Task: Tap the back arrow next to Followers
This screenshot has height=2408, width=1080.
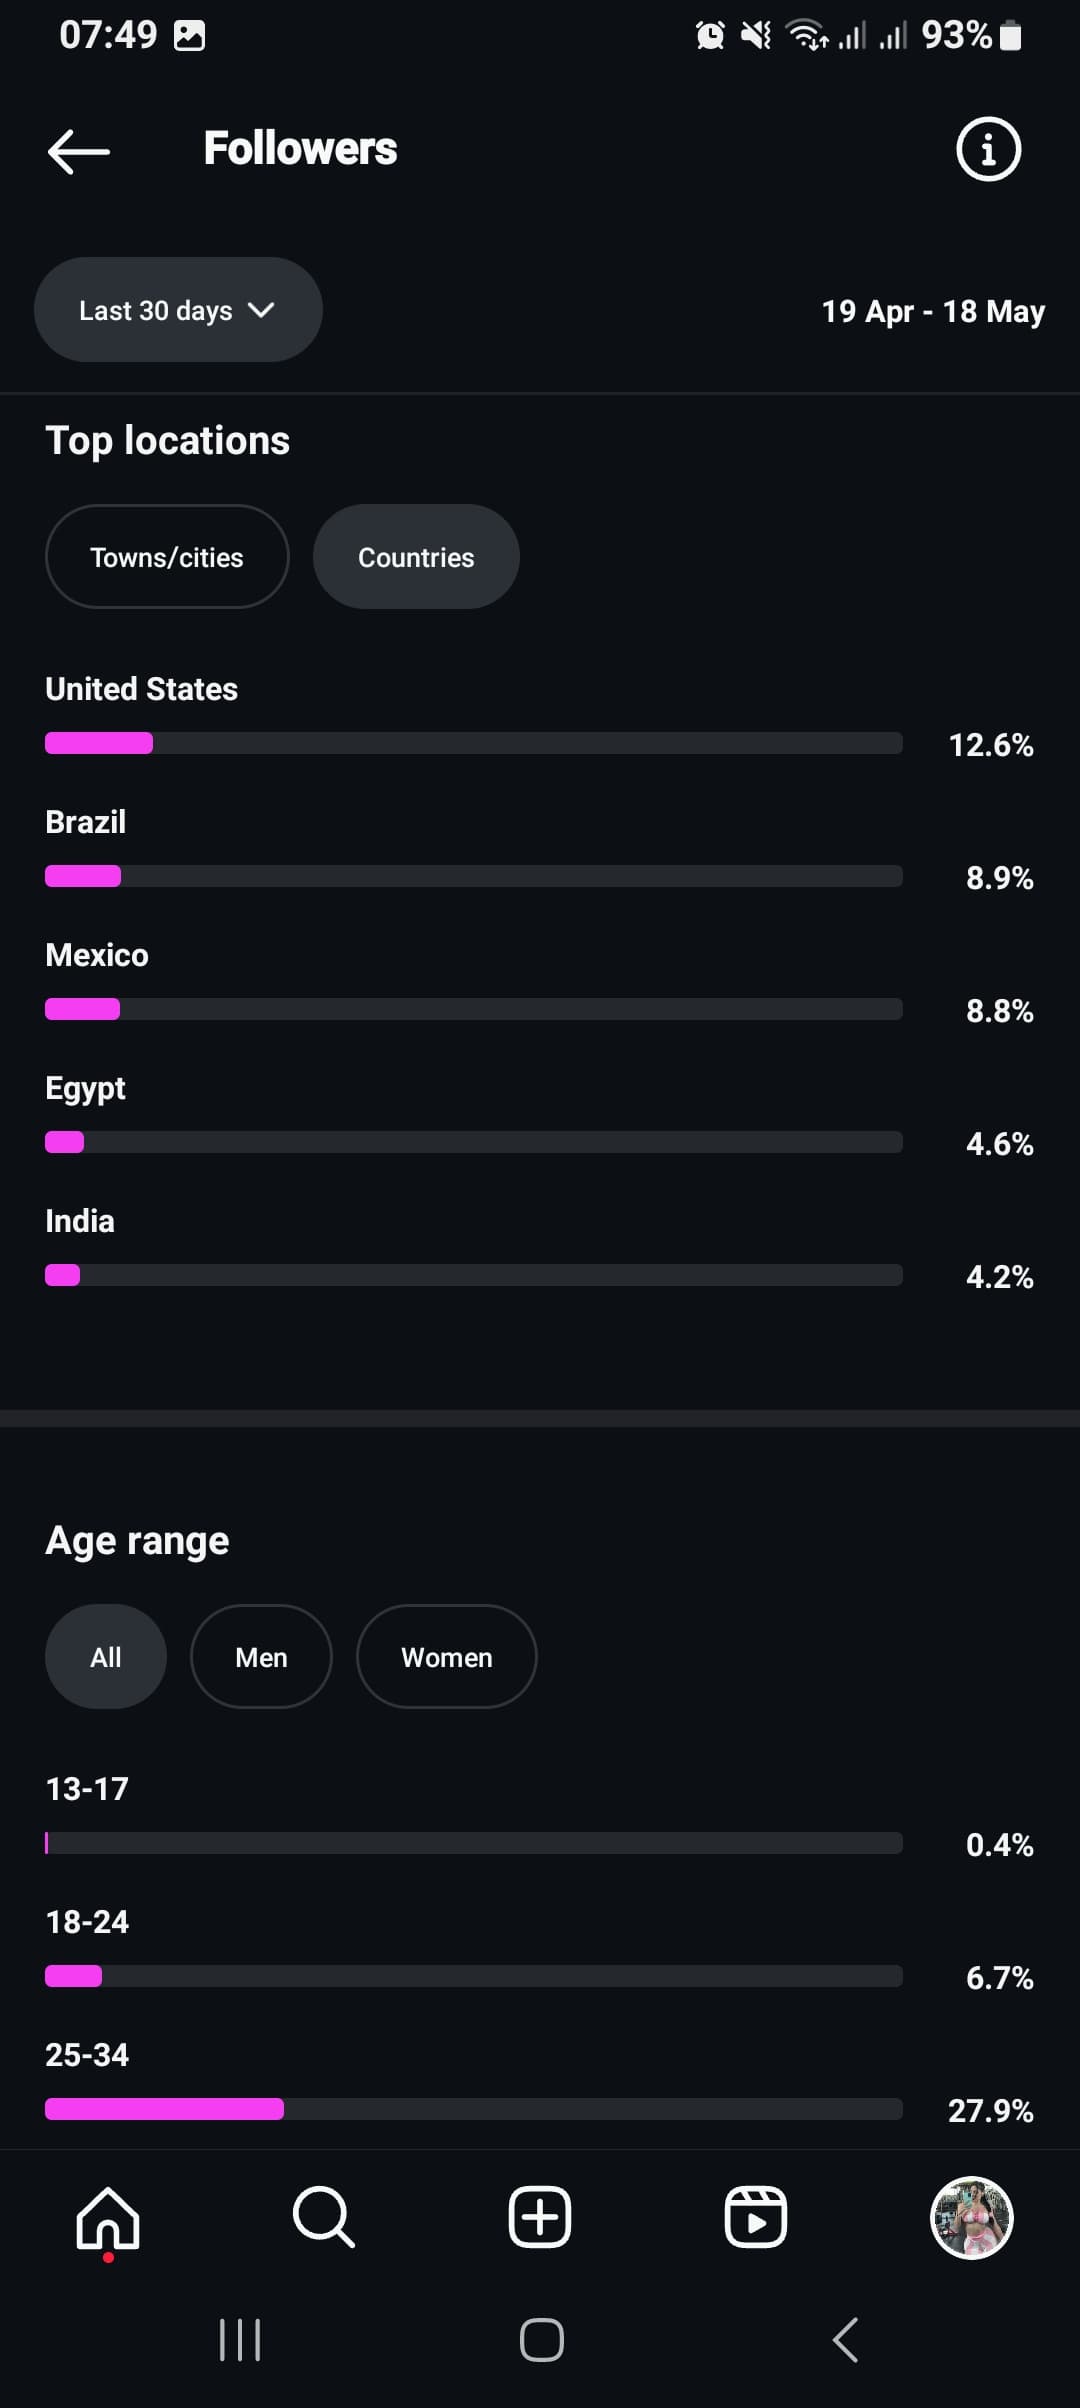Action: click(79, 151)
